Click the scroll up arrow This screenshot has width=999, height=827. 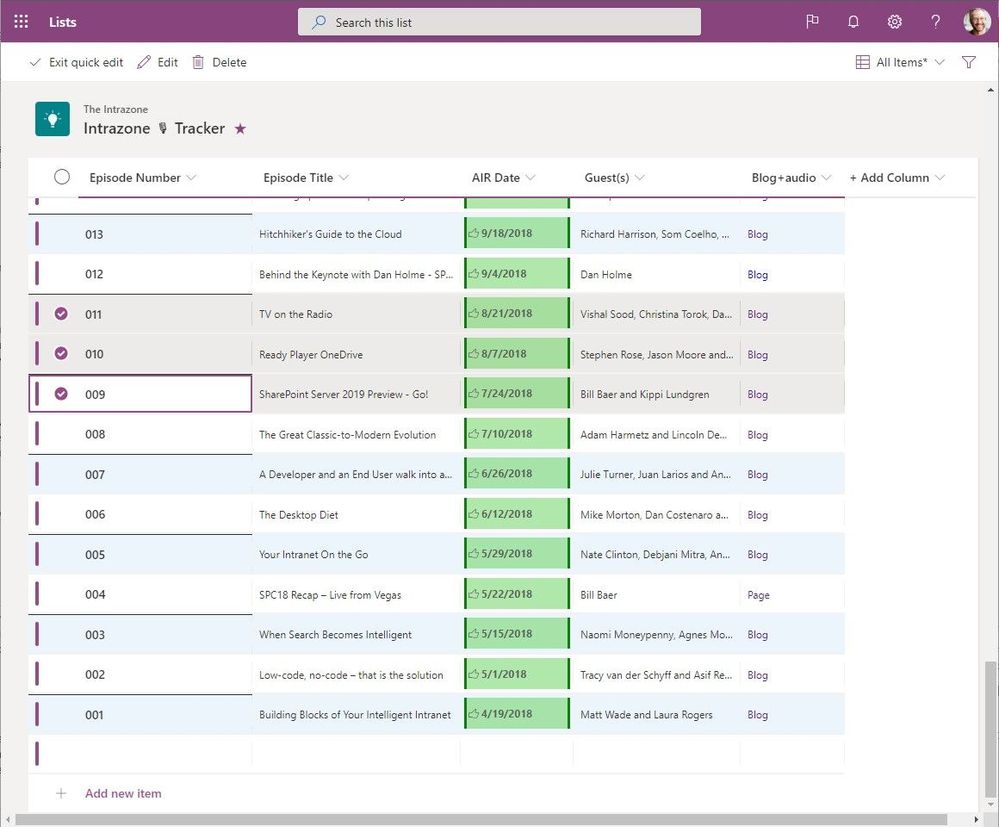(x=991, y=90)
